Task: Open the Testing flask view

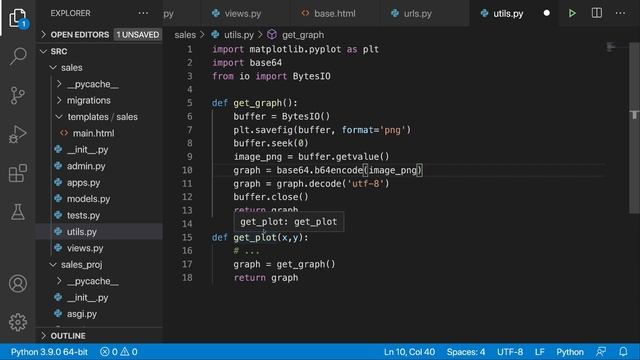Action: coord(18,212)
